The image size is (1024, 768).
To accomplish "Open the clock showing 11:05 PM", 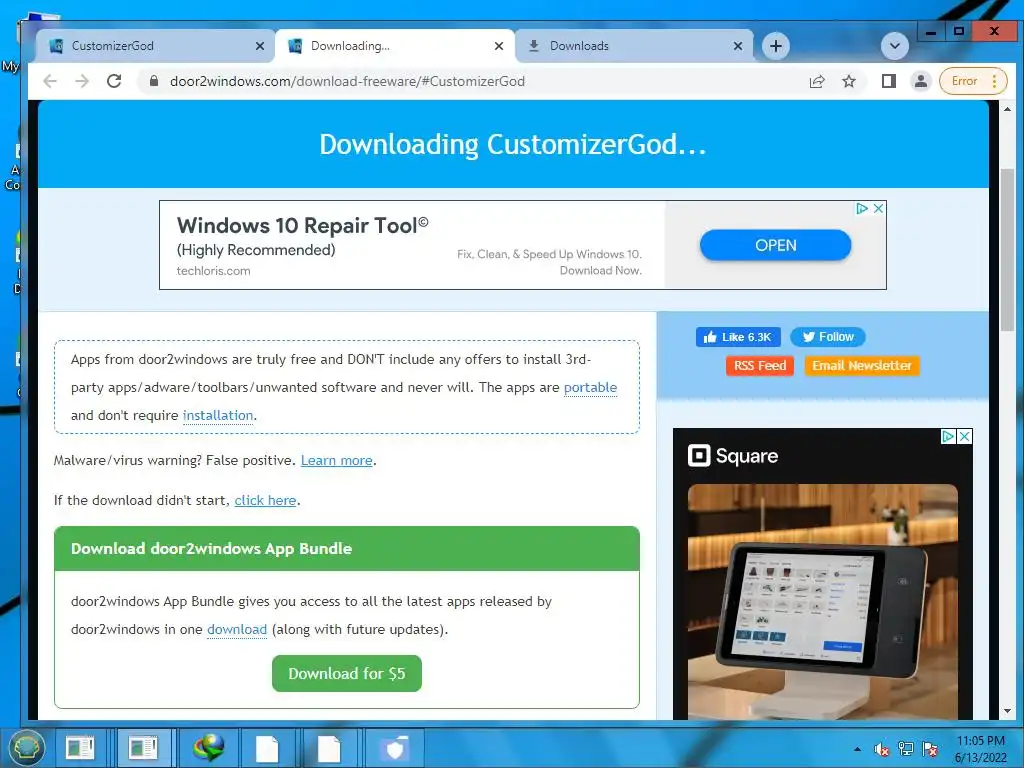I will [x=981, y=748].
